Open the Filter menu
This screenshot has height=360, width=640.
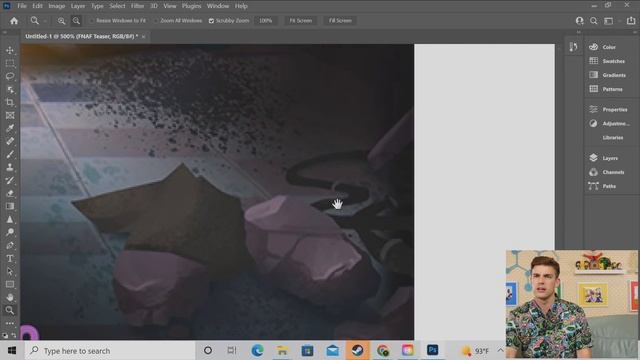(x=138, y=6)
